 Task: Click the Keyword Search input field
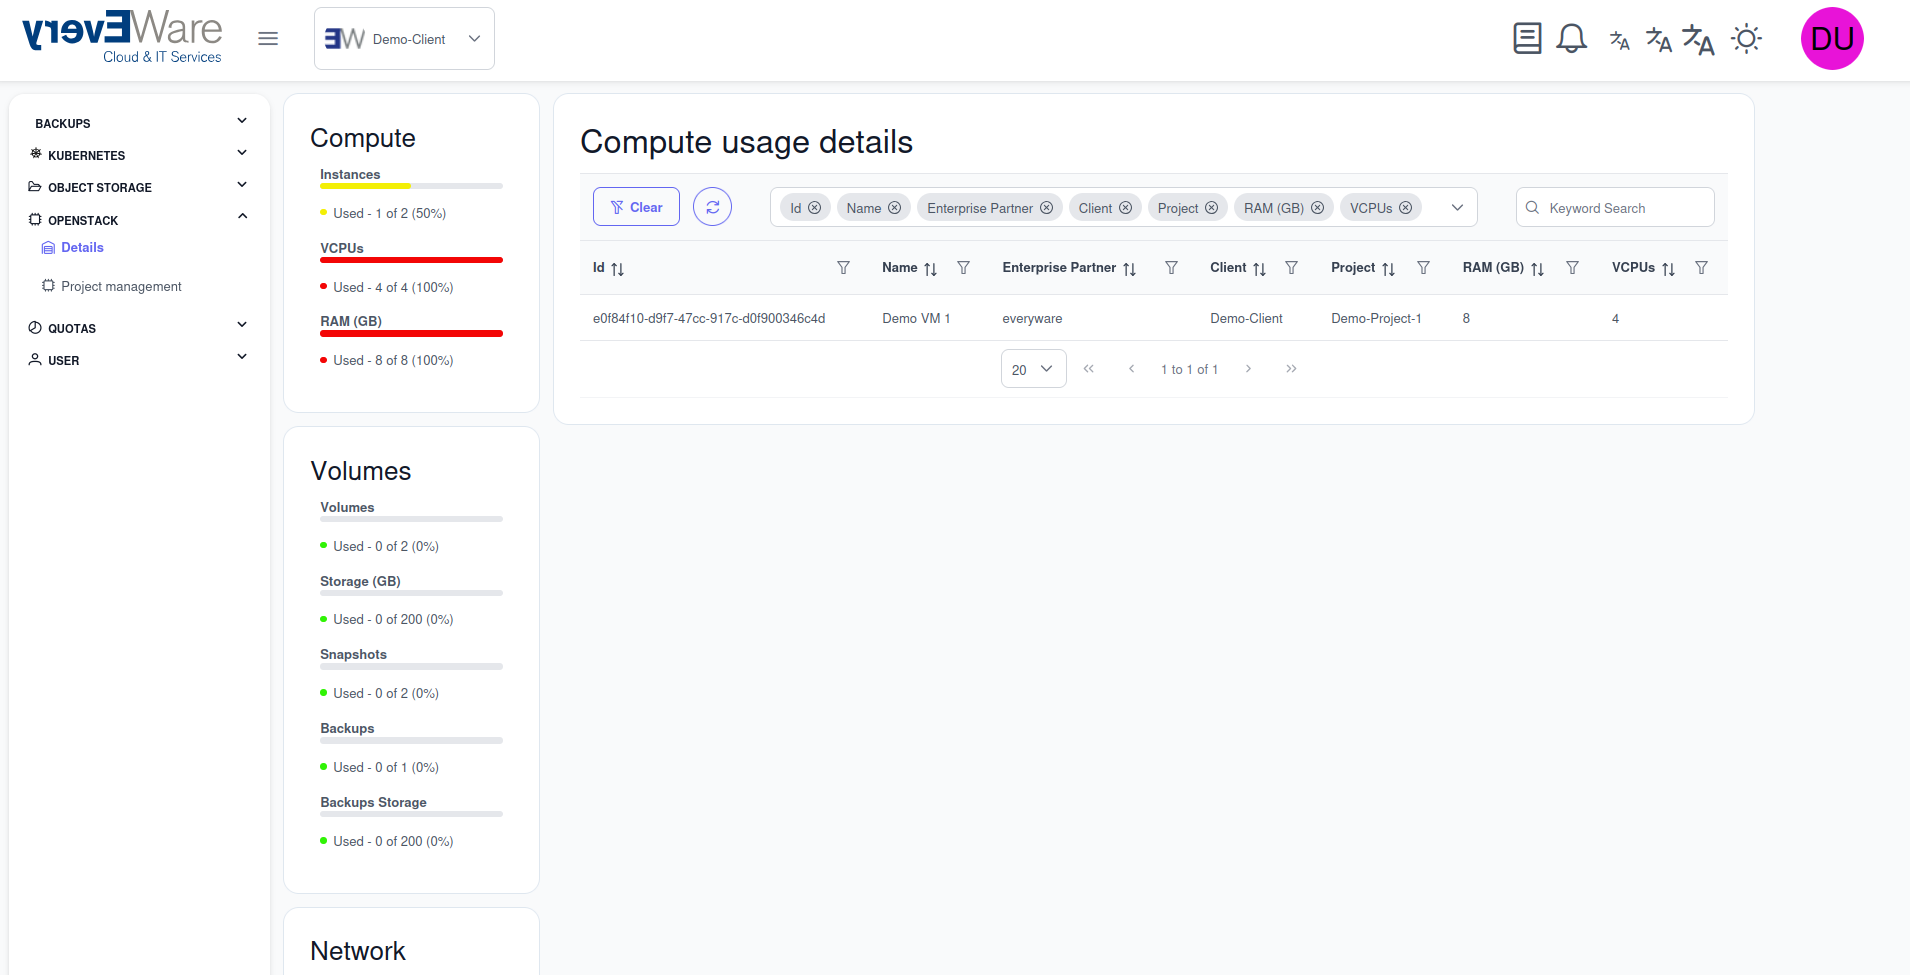tap(1625, 208)
